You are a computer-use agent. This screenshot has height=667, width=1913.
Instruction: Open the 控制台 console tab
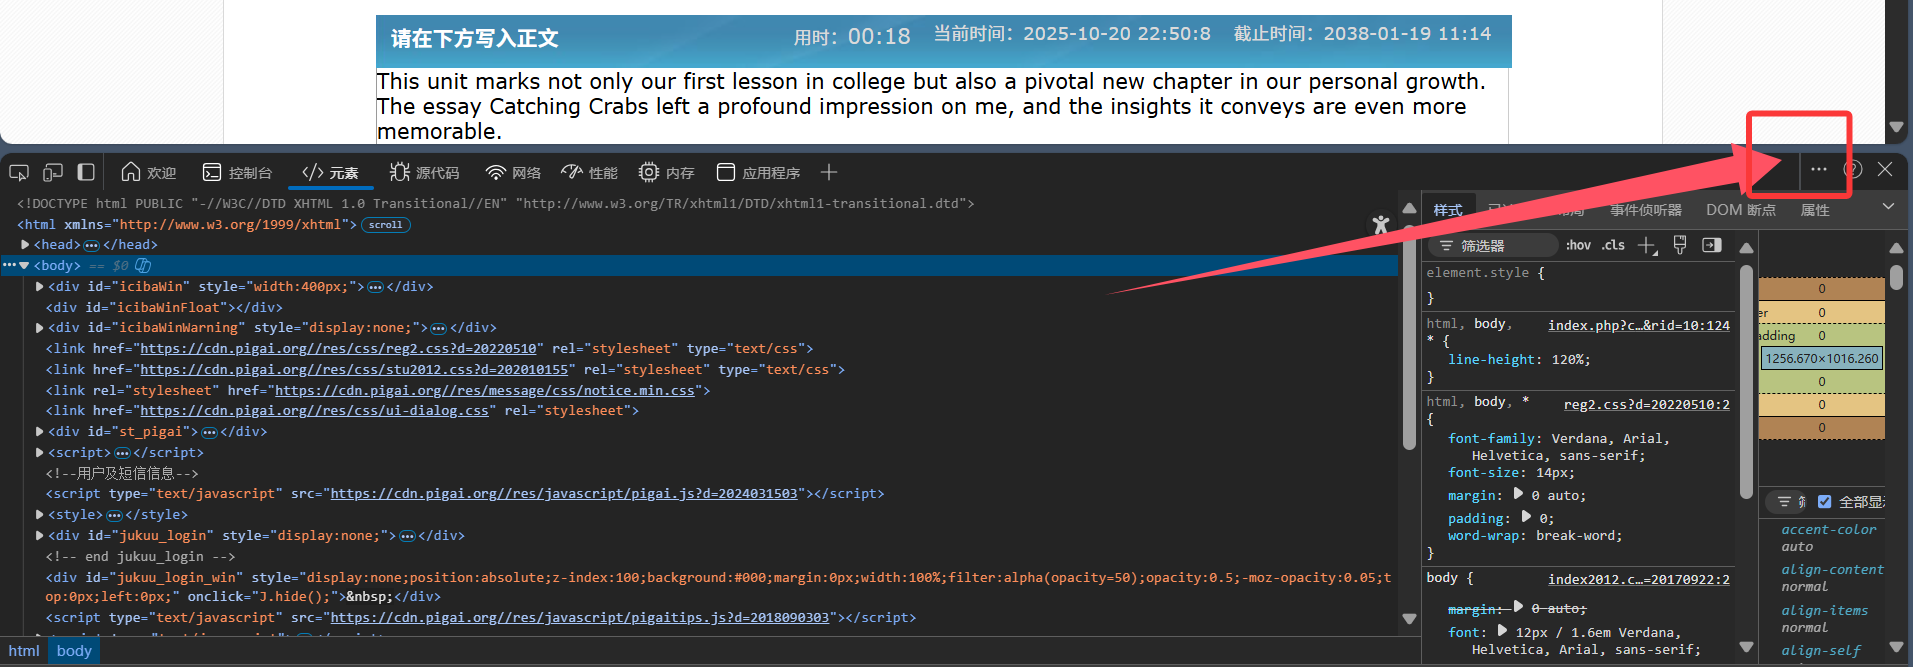pyautogui.click(x=237, y=172)
